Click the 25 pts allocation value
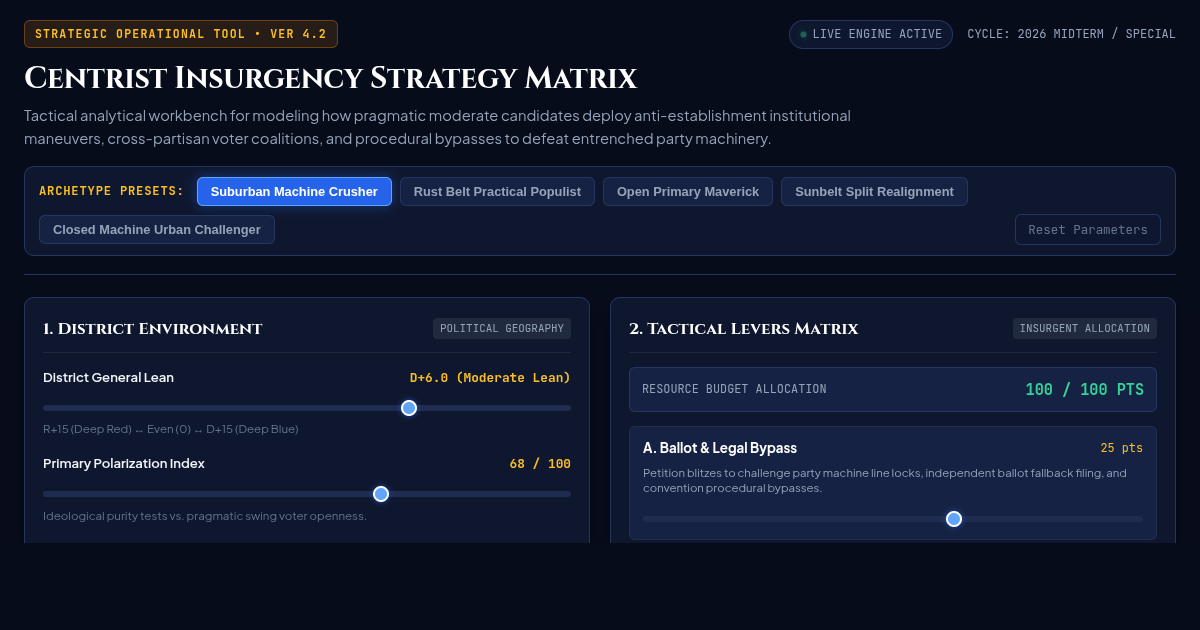Image resolution: width=1200 pixels, height=630 pixels. (1121, 448)
